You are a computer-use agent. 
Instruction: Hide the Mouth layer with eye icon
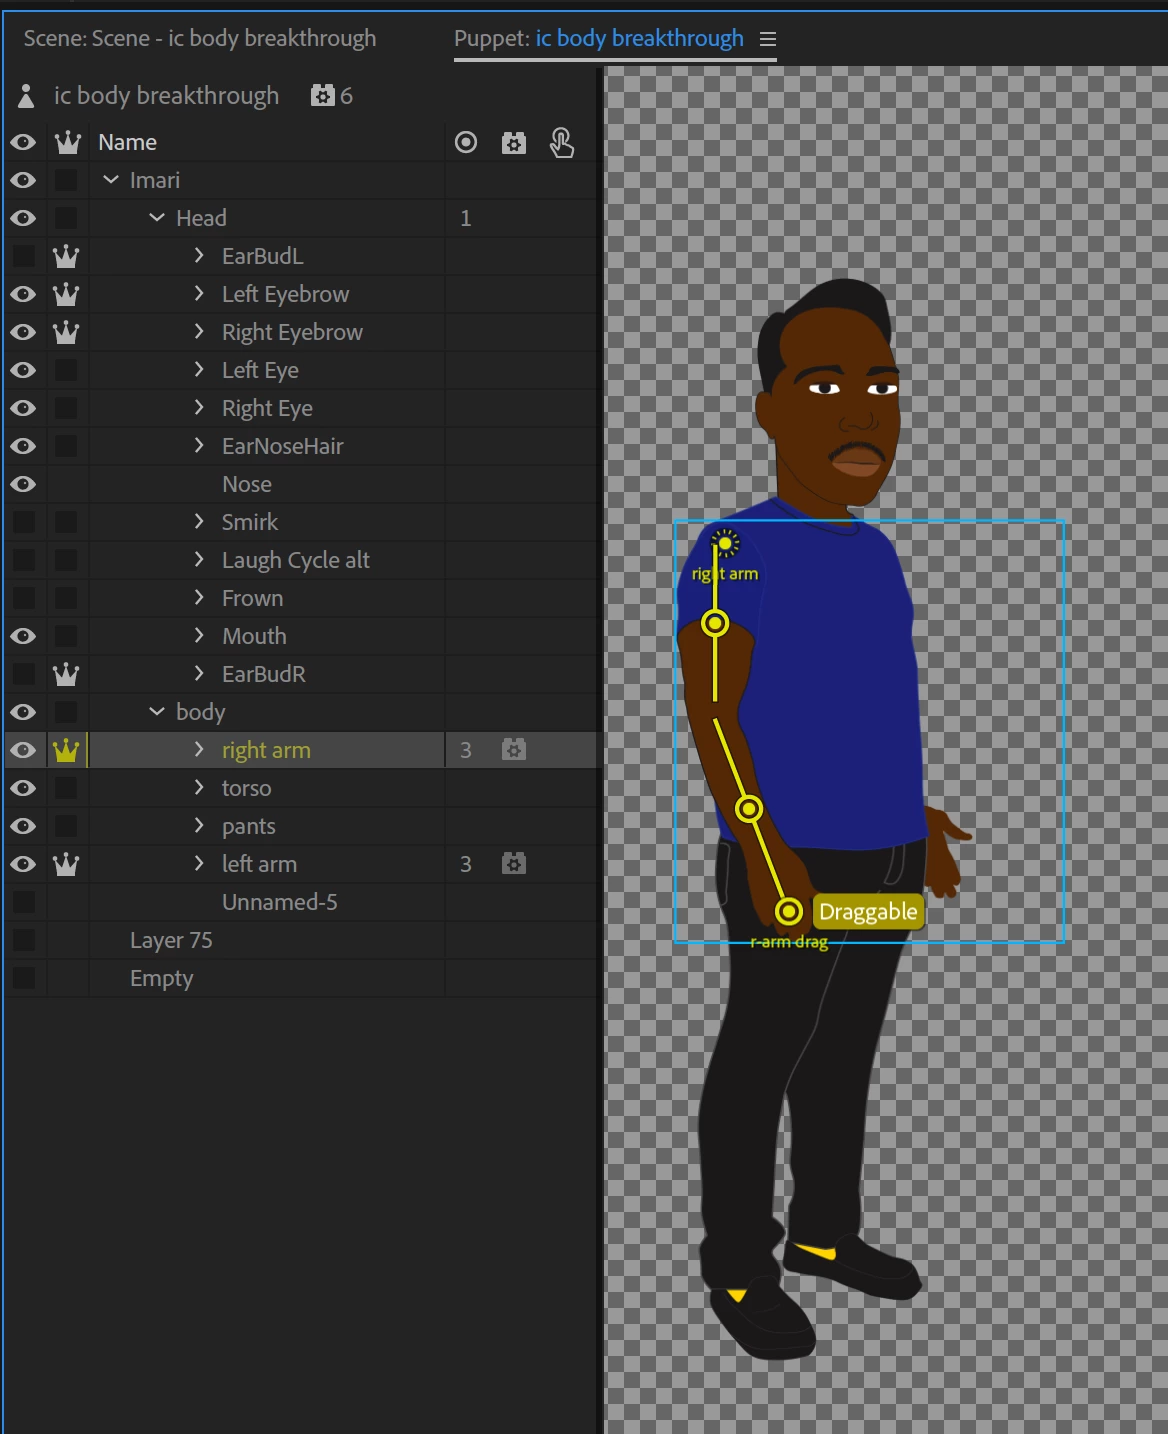(23, 636)
